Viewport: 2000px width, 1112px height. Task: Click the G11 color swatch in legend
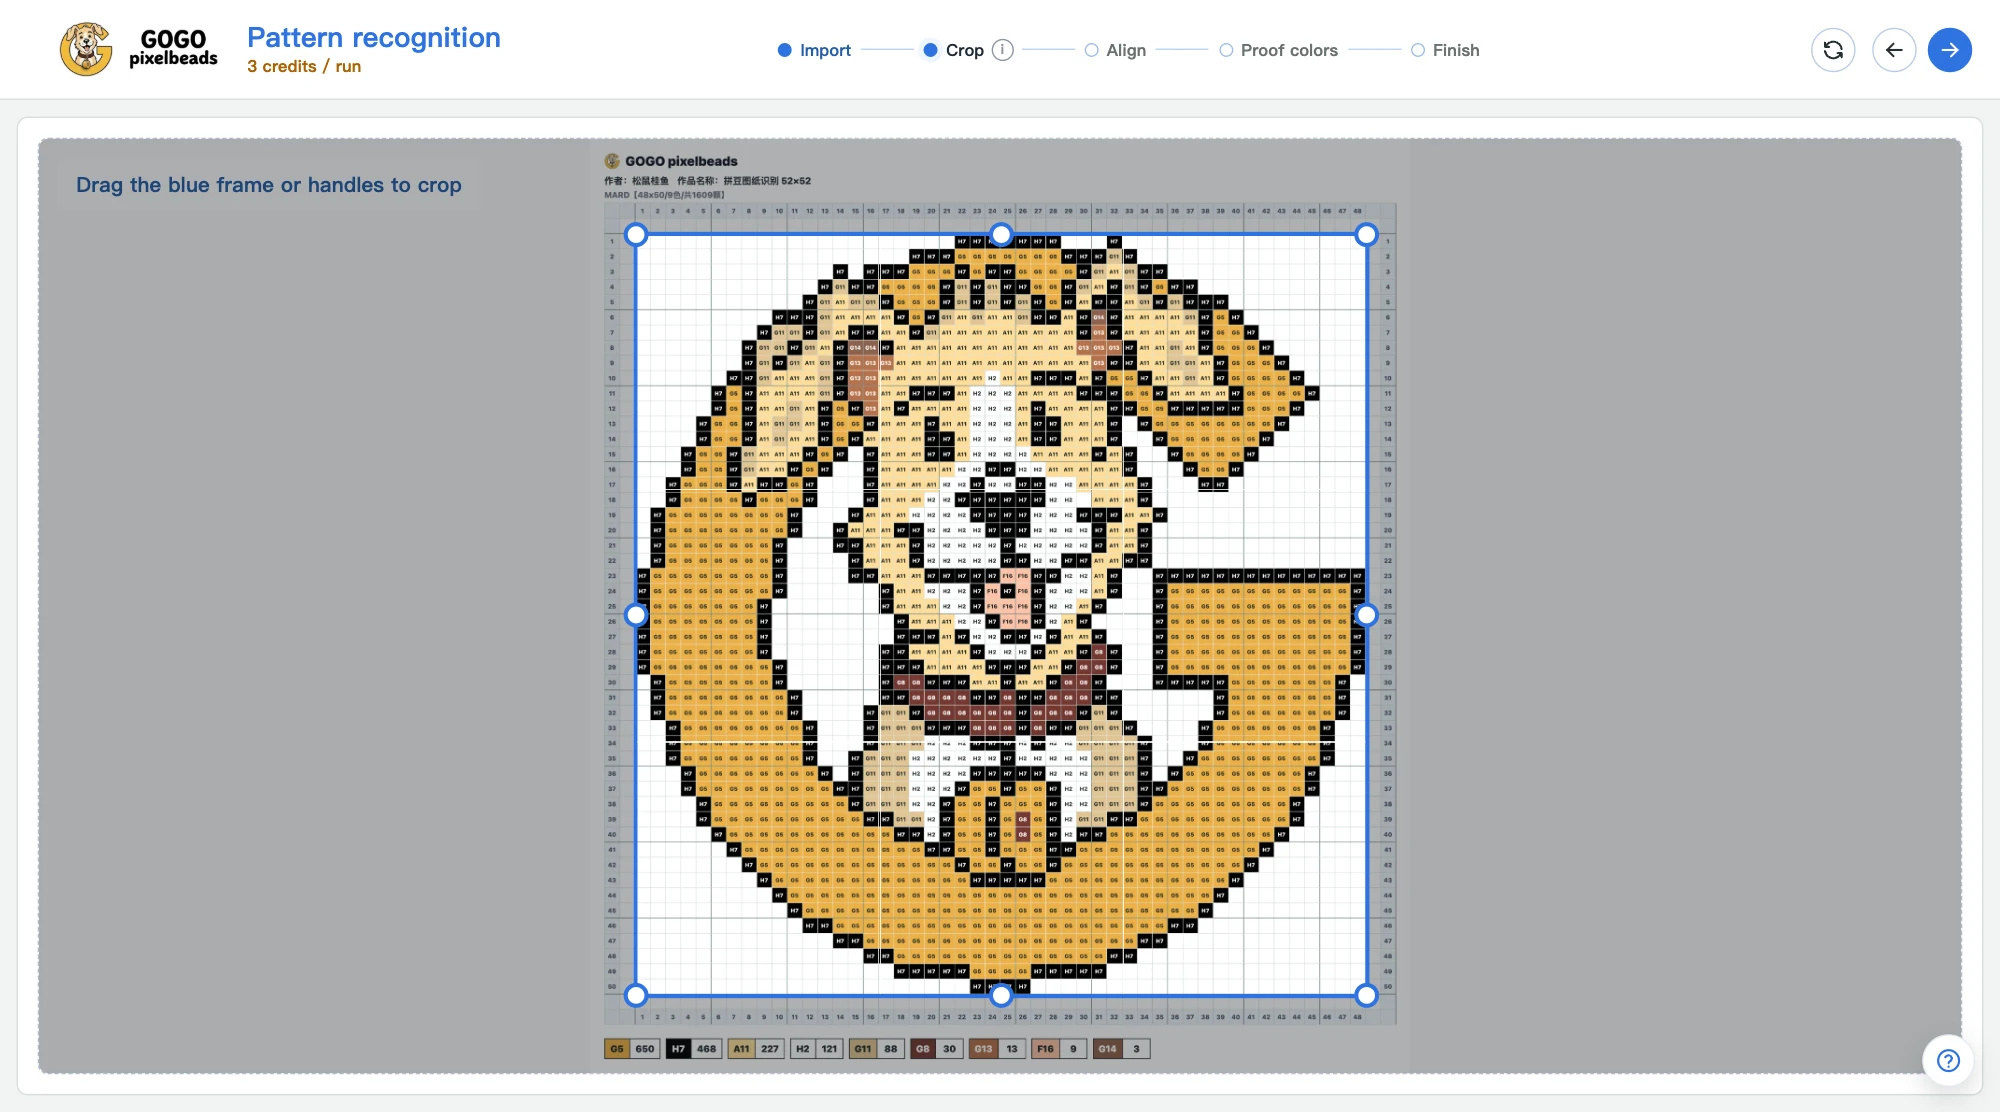[863, 1049]
